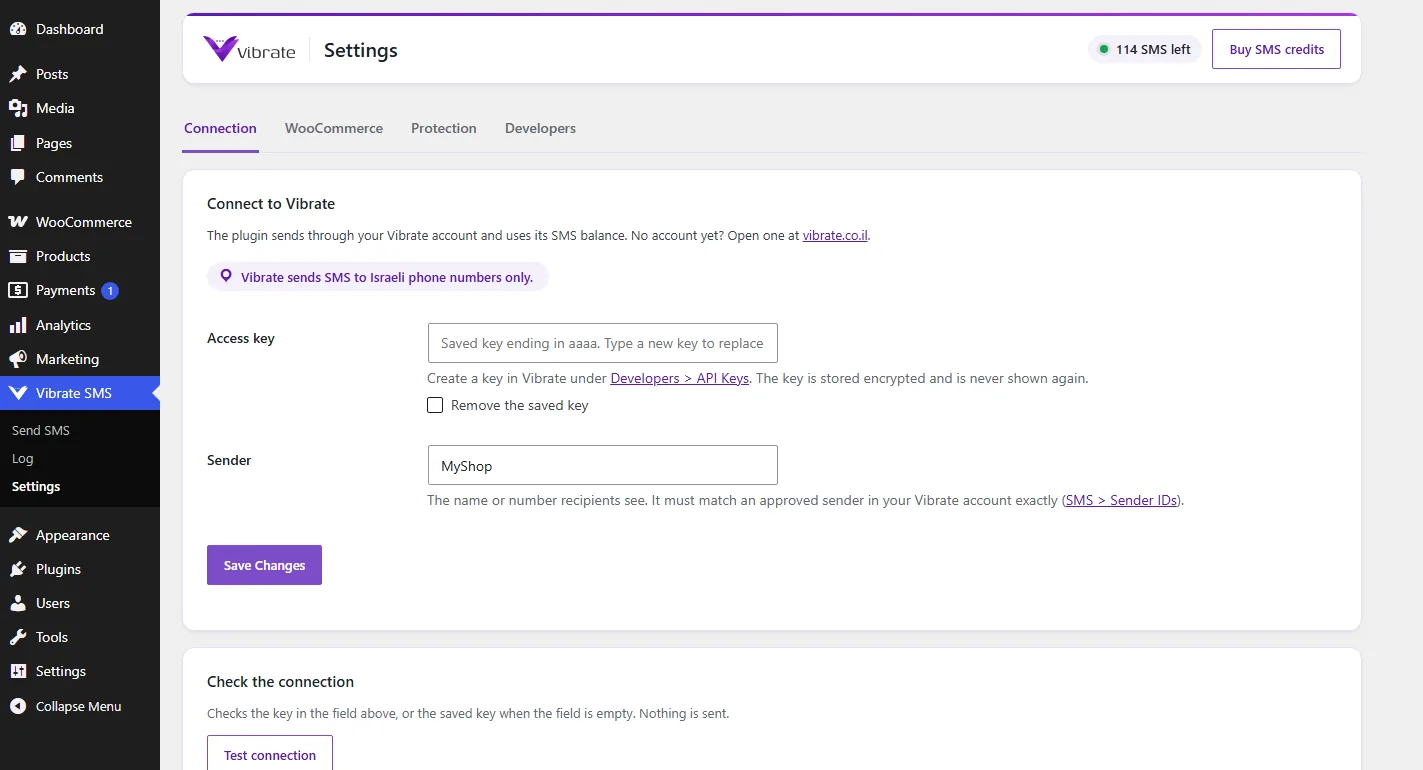
Task: Go to the Developers tab
Action: (540, 128)
